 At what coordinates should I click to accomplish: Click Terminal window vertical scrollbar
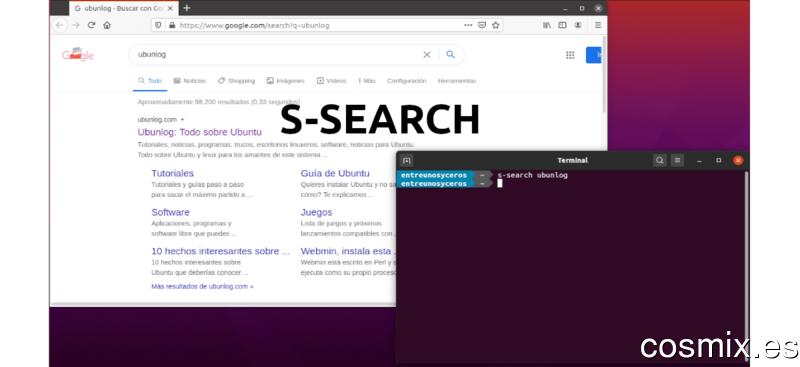pyautogui.click(x=746, y=265)
